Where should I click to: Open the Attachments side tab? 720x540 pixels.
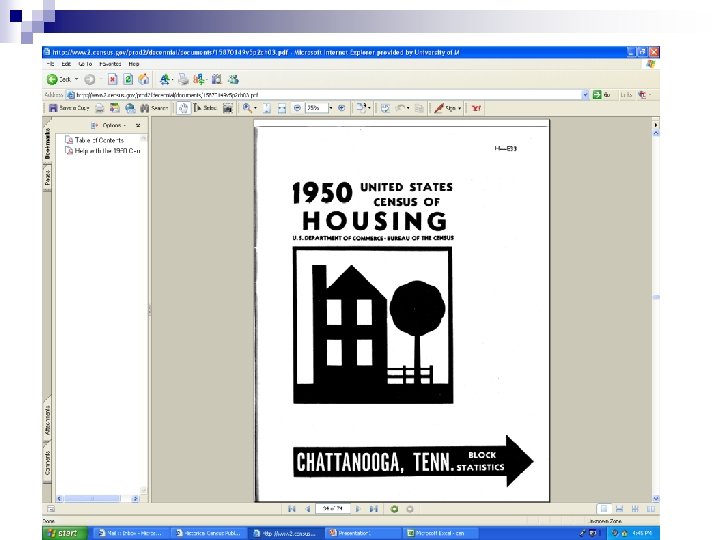[47, 420]
